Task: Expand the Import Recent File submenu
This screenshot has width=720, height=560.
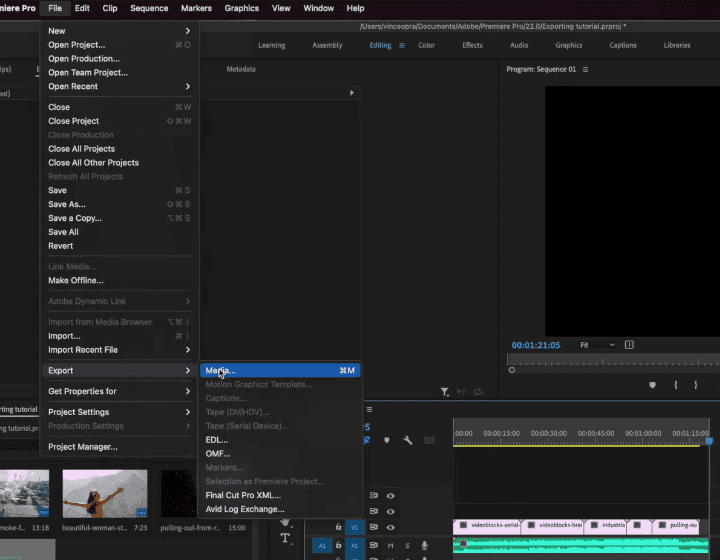Action: [187, 350]
